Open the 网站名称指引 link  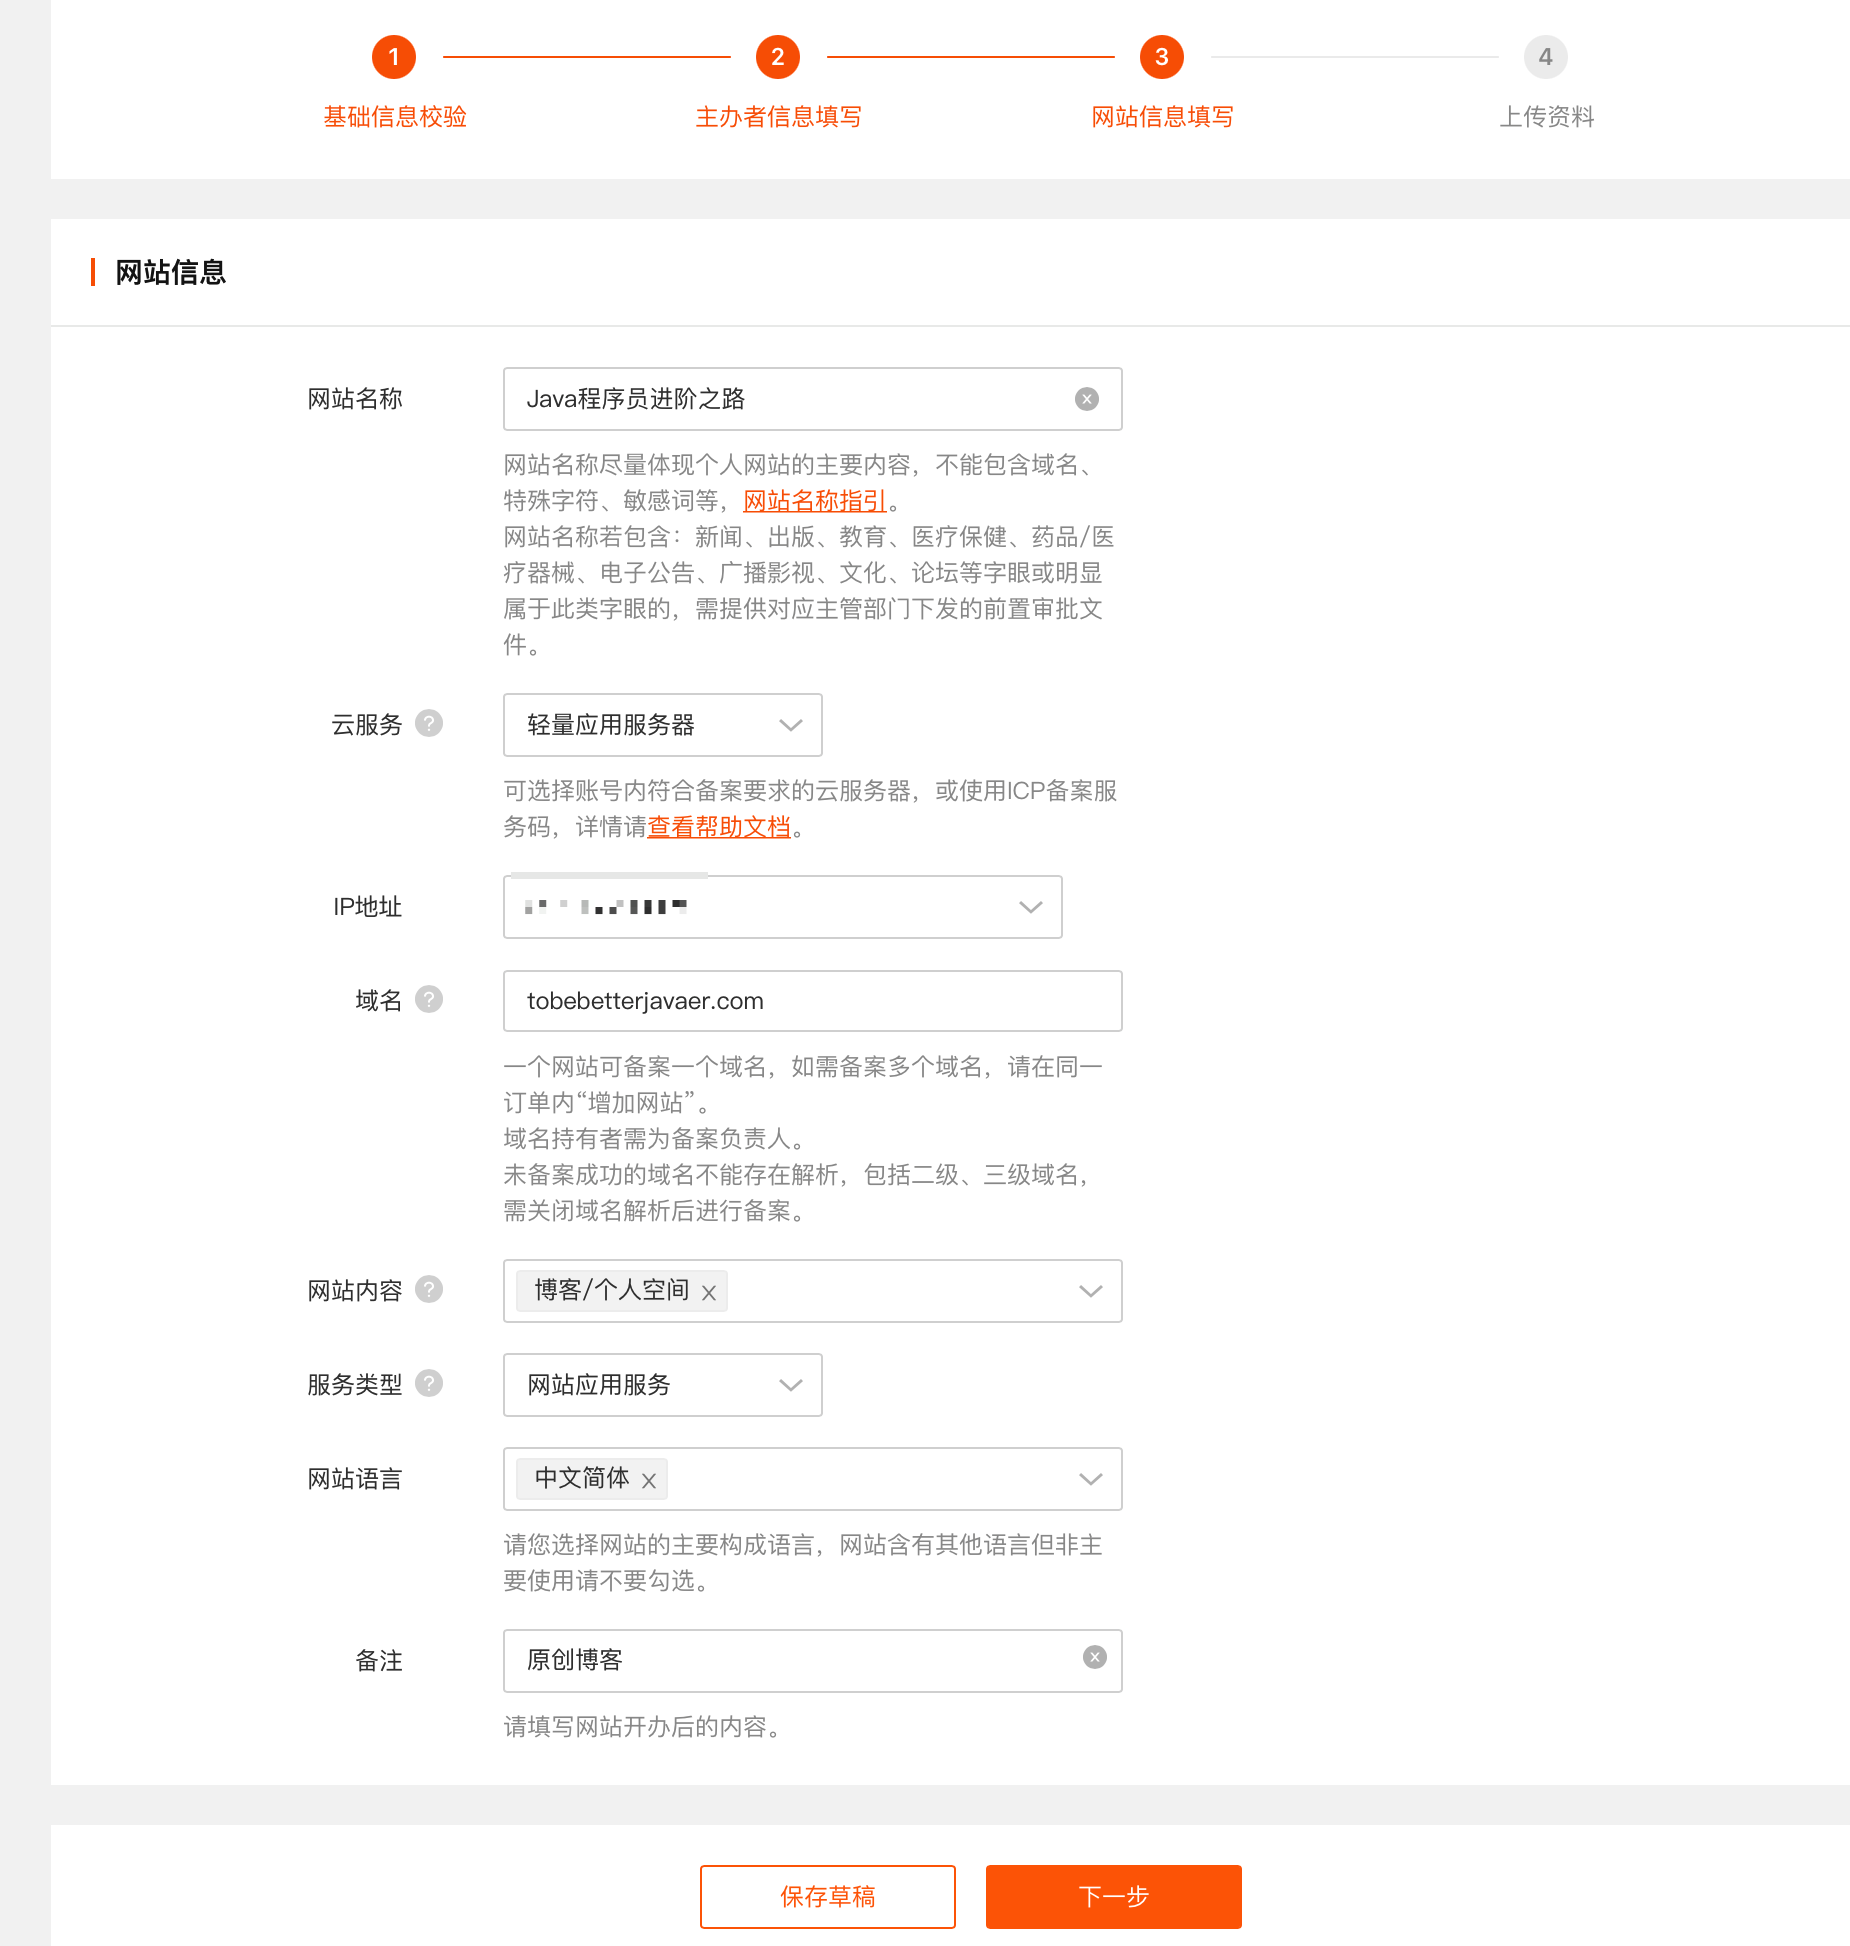[814, 501]
